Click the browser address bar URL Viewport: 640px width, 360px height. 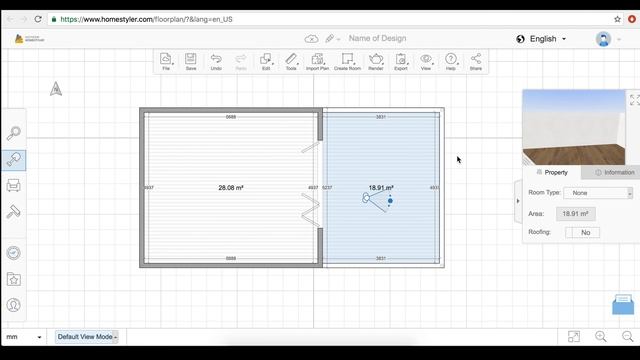click(147, 19)
